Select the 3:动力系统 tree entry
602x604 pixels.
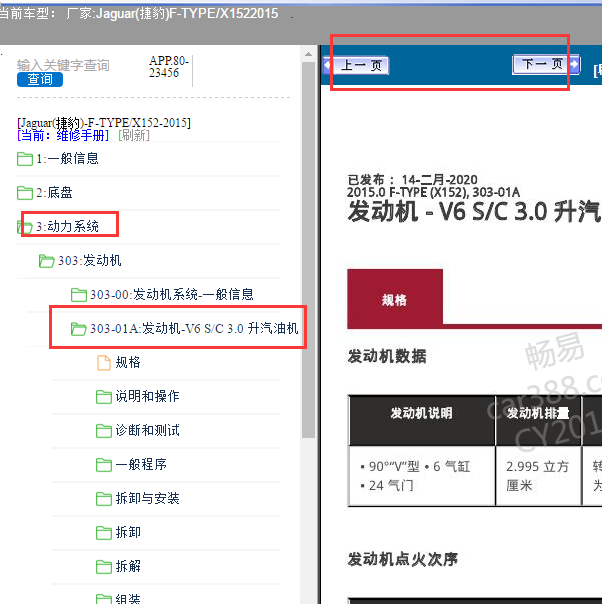tap(67, 226)
